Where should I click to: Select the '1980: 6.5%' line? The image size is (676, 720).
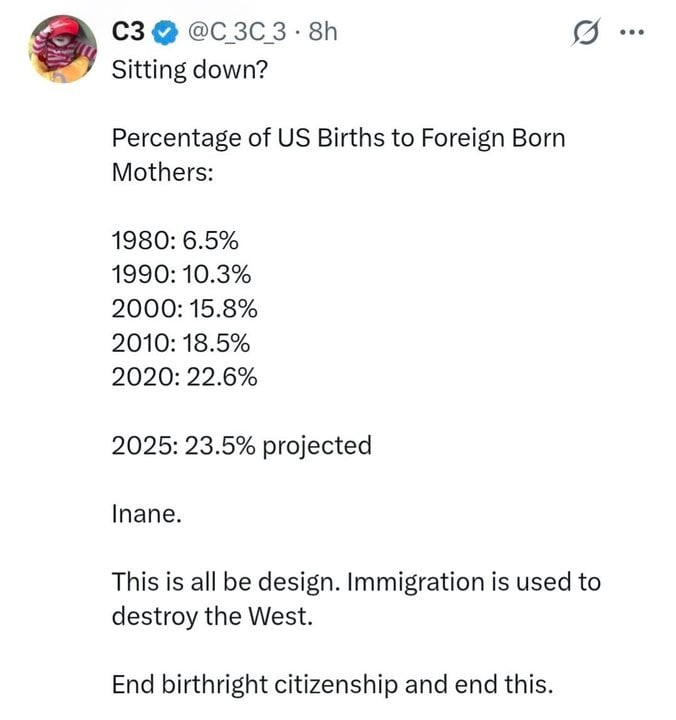(175, 240)
